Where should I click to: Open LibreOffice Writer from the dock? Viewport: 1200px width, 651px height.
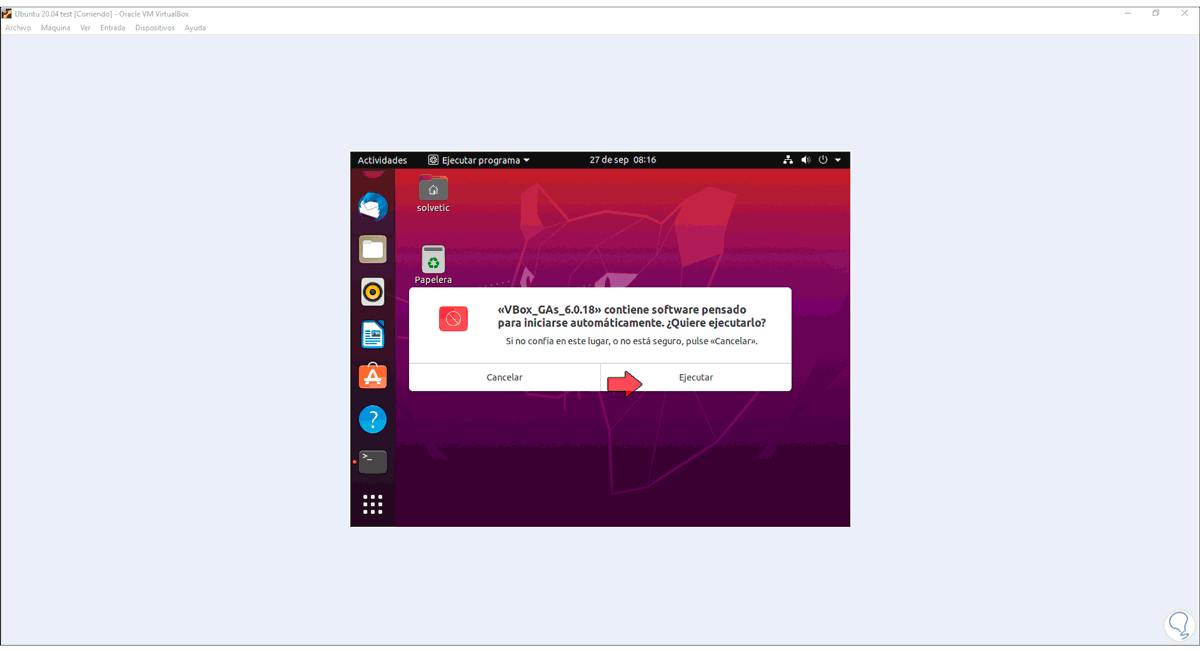(x=373, y=334)
